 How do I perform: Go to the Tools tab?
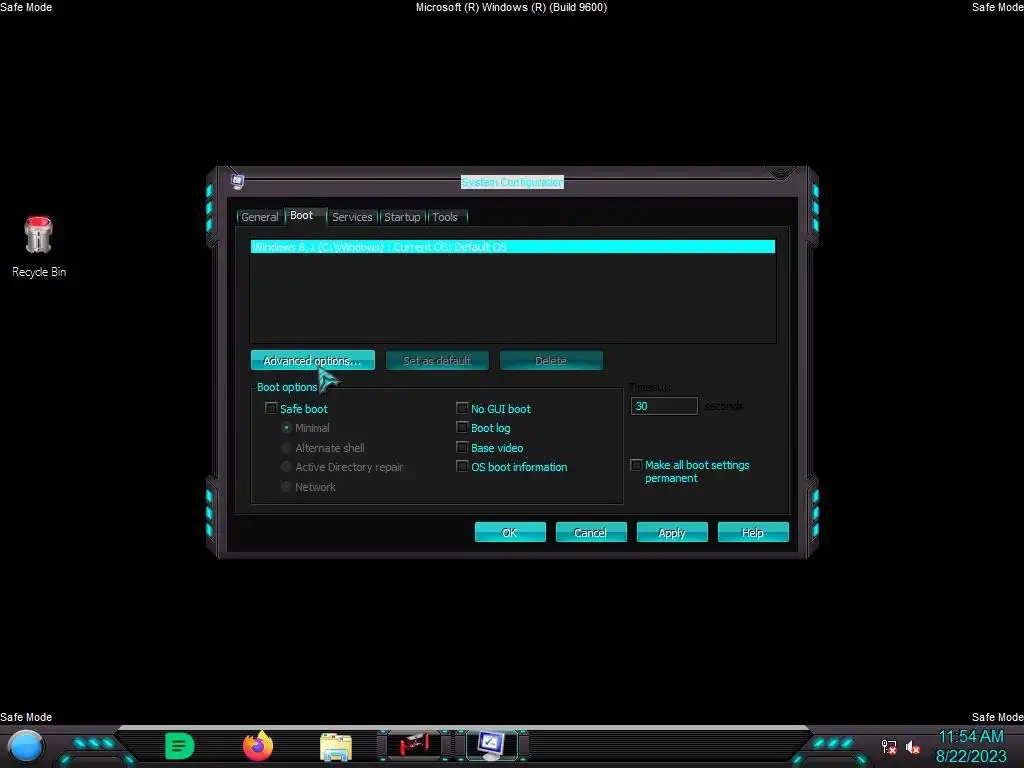445,217
